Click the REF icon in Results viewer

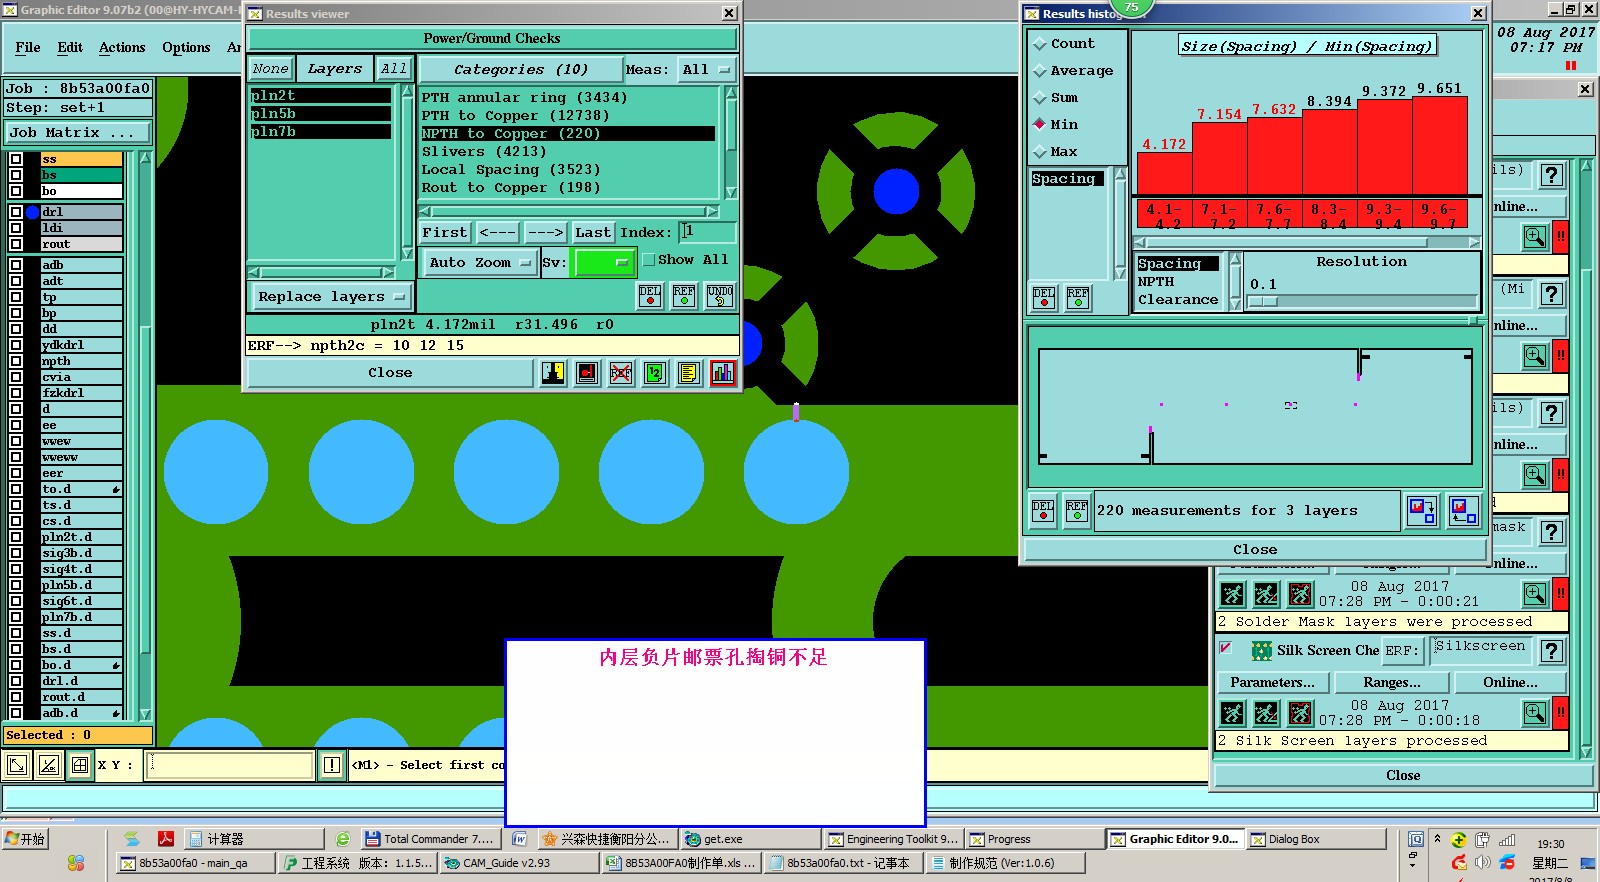684,296
